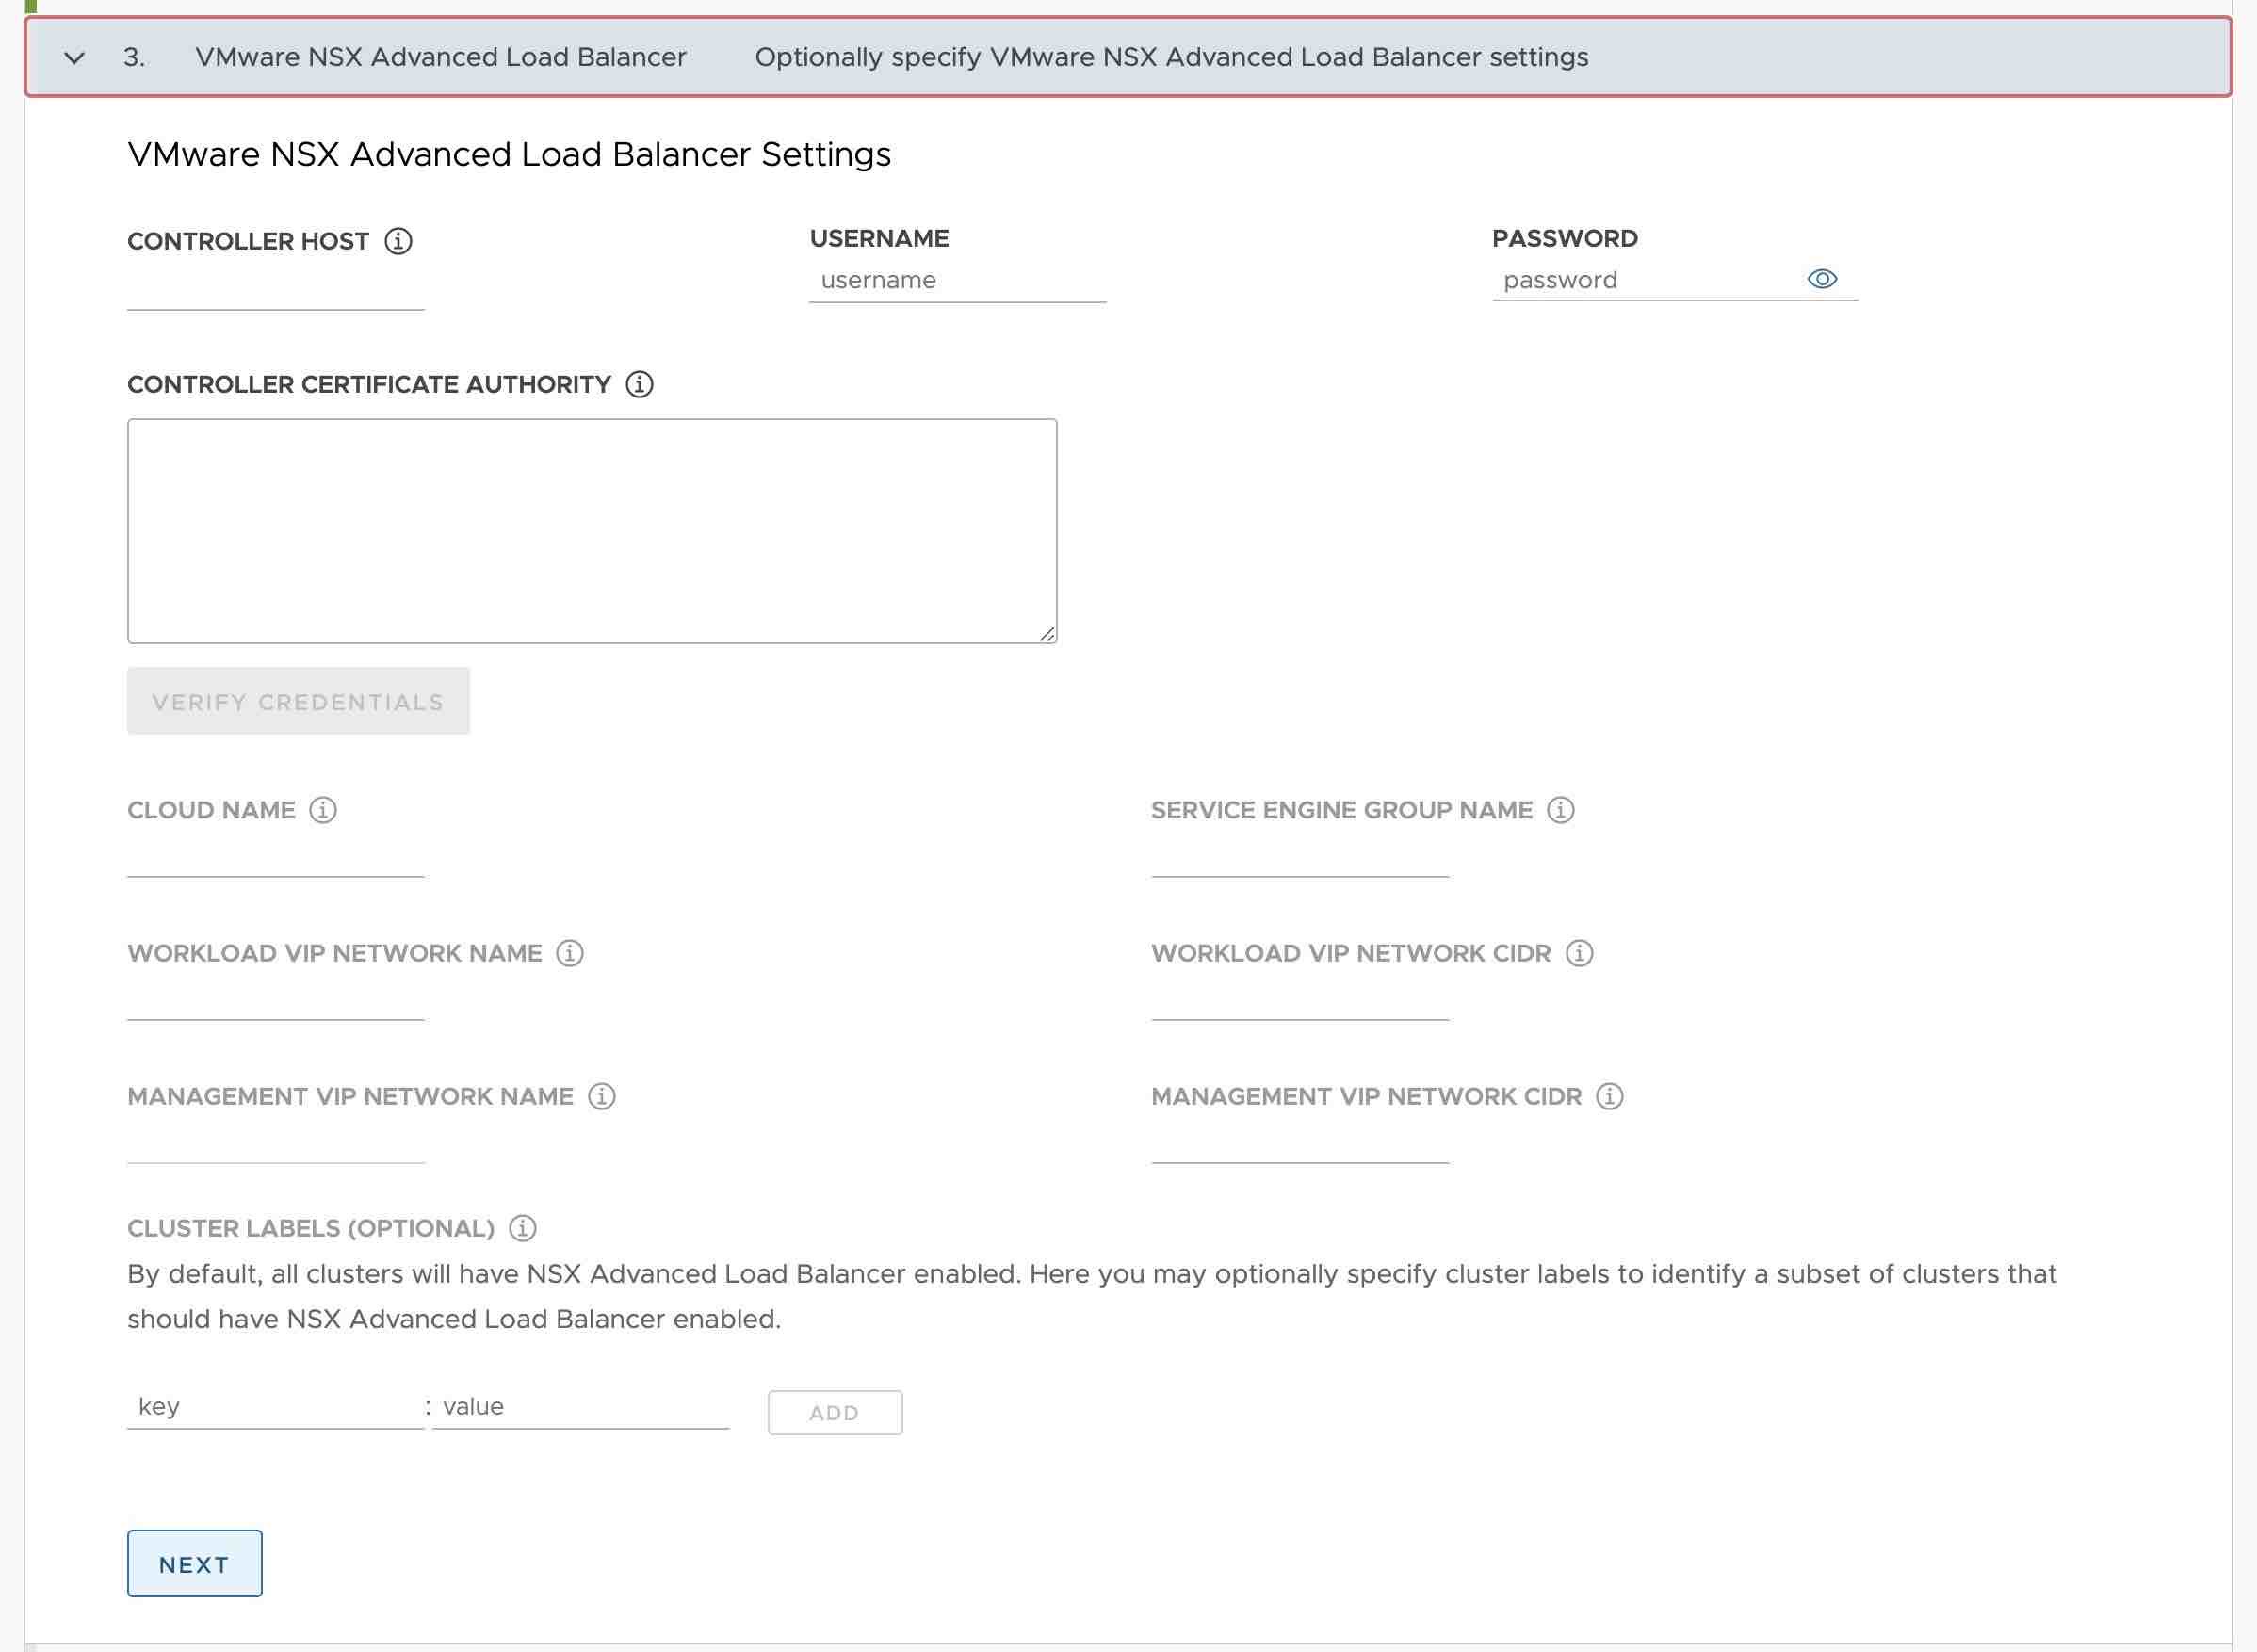This screenshot has width=2257, height=1652.
Task: Click 'Optionally specify VMware NSX Advanced Load Balancer settings' text
Action: click(1171, 57)
